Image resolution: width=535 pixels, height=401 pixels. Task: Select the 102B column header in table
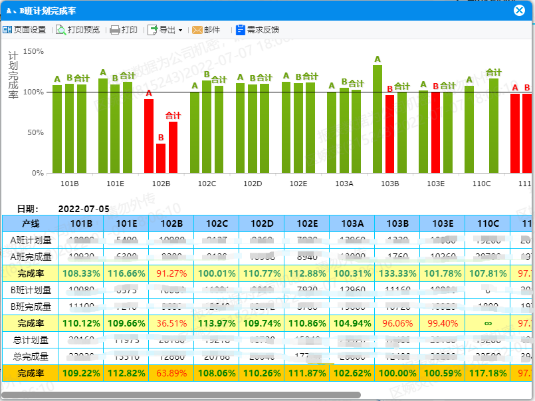pos(171,224)
